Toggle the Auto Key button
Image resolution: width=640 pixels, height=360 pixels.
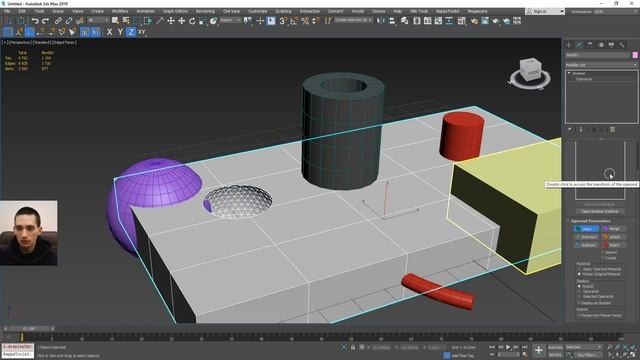point(556,347)
